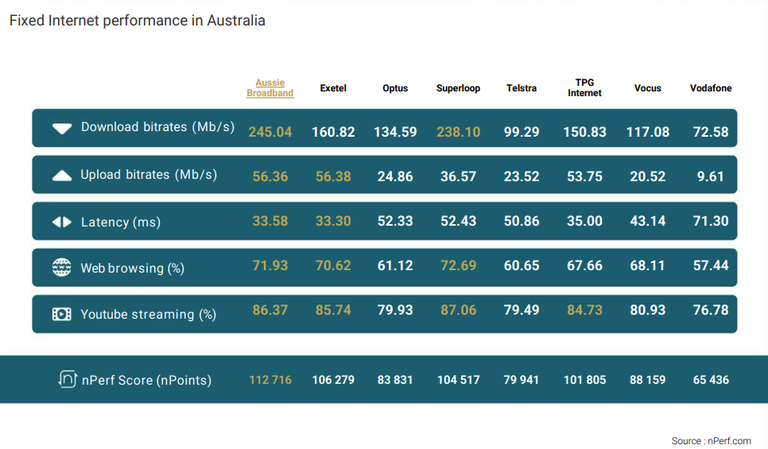Click Aussie Broadband's nPerf score 112 716
Image resolution: width=768 pixels, height=449 pixels.
tap(270, 380)
